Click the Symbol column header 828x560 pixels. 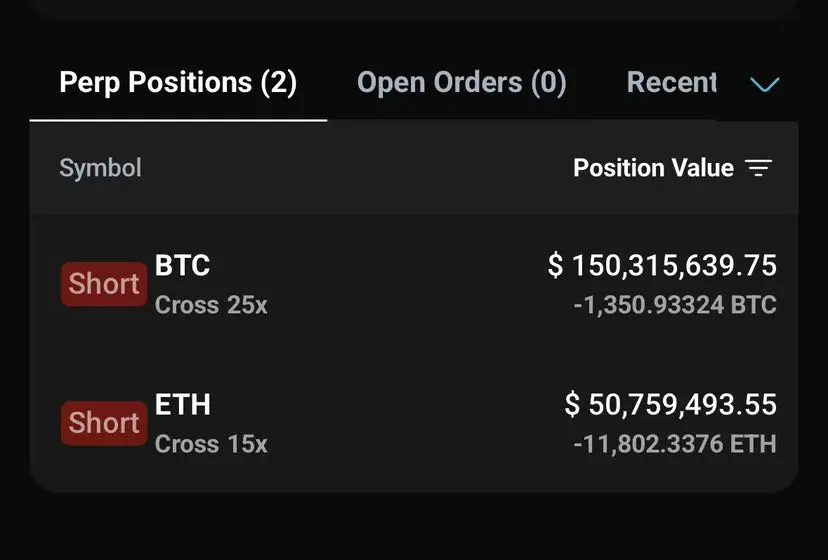(100, 168)
